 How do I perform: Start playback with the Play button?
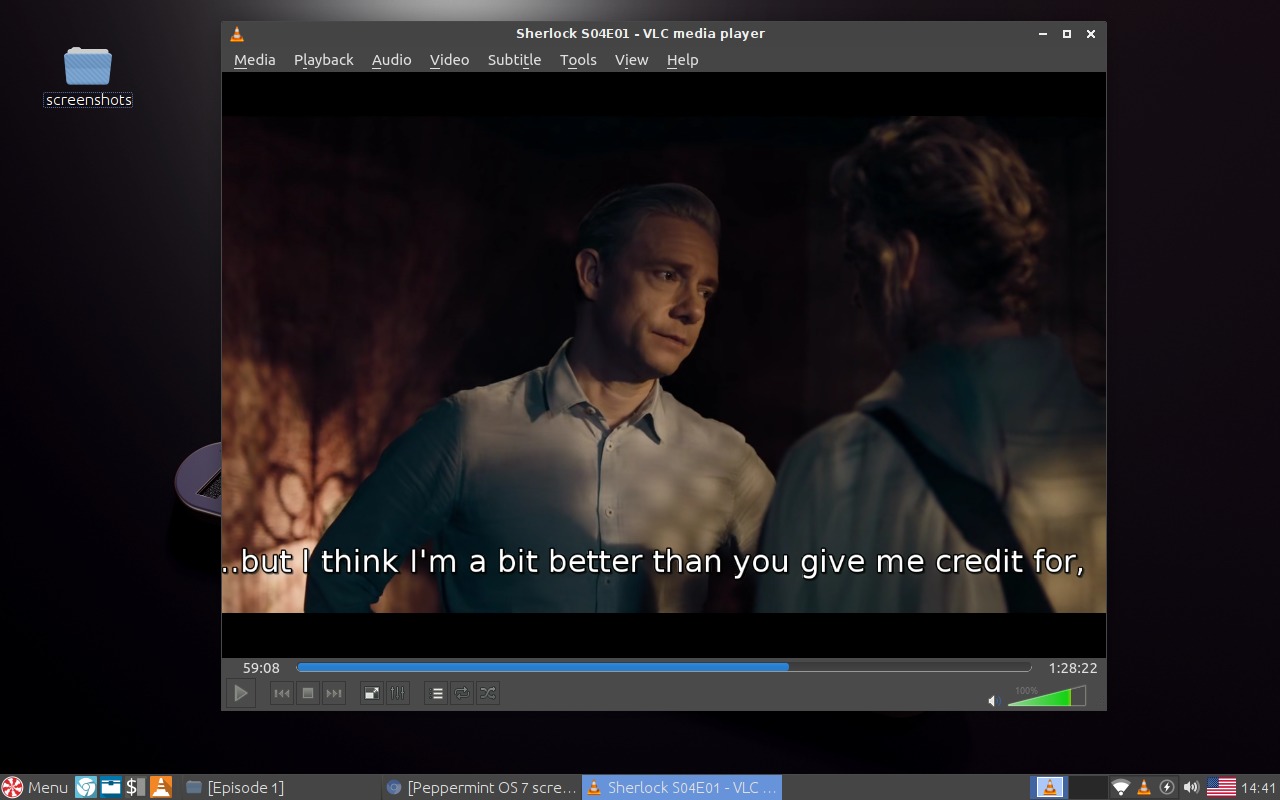(x=240, y=693)
